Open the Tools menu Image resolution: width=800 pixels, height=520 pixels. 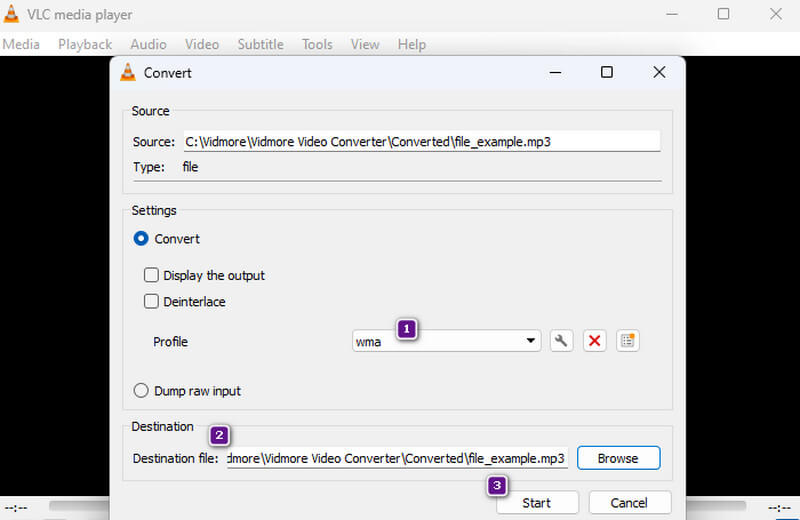317,44
